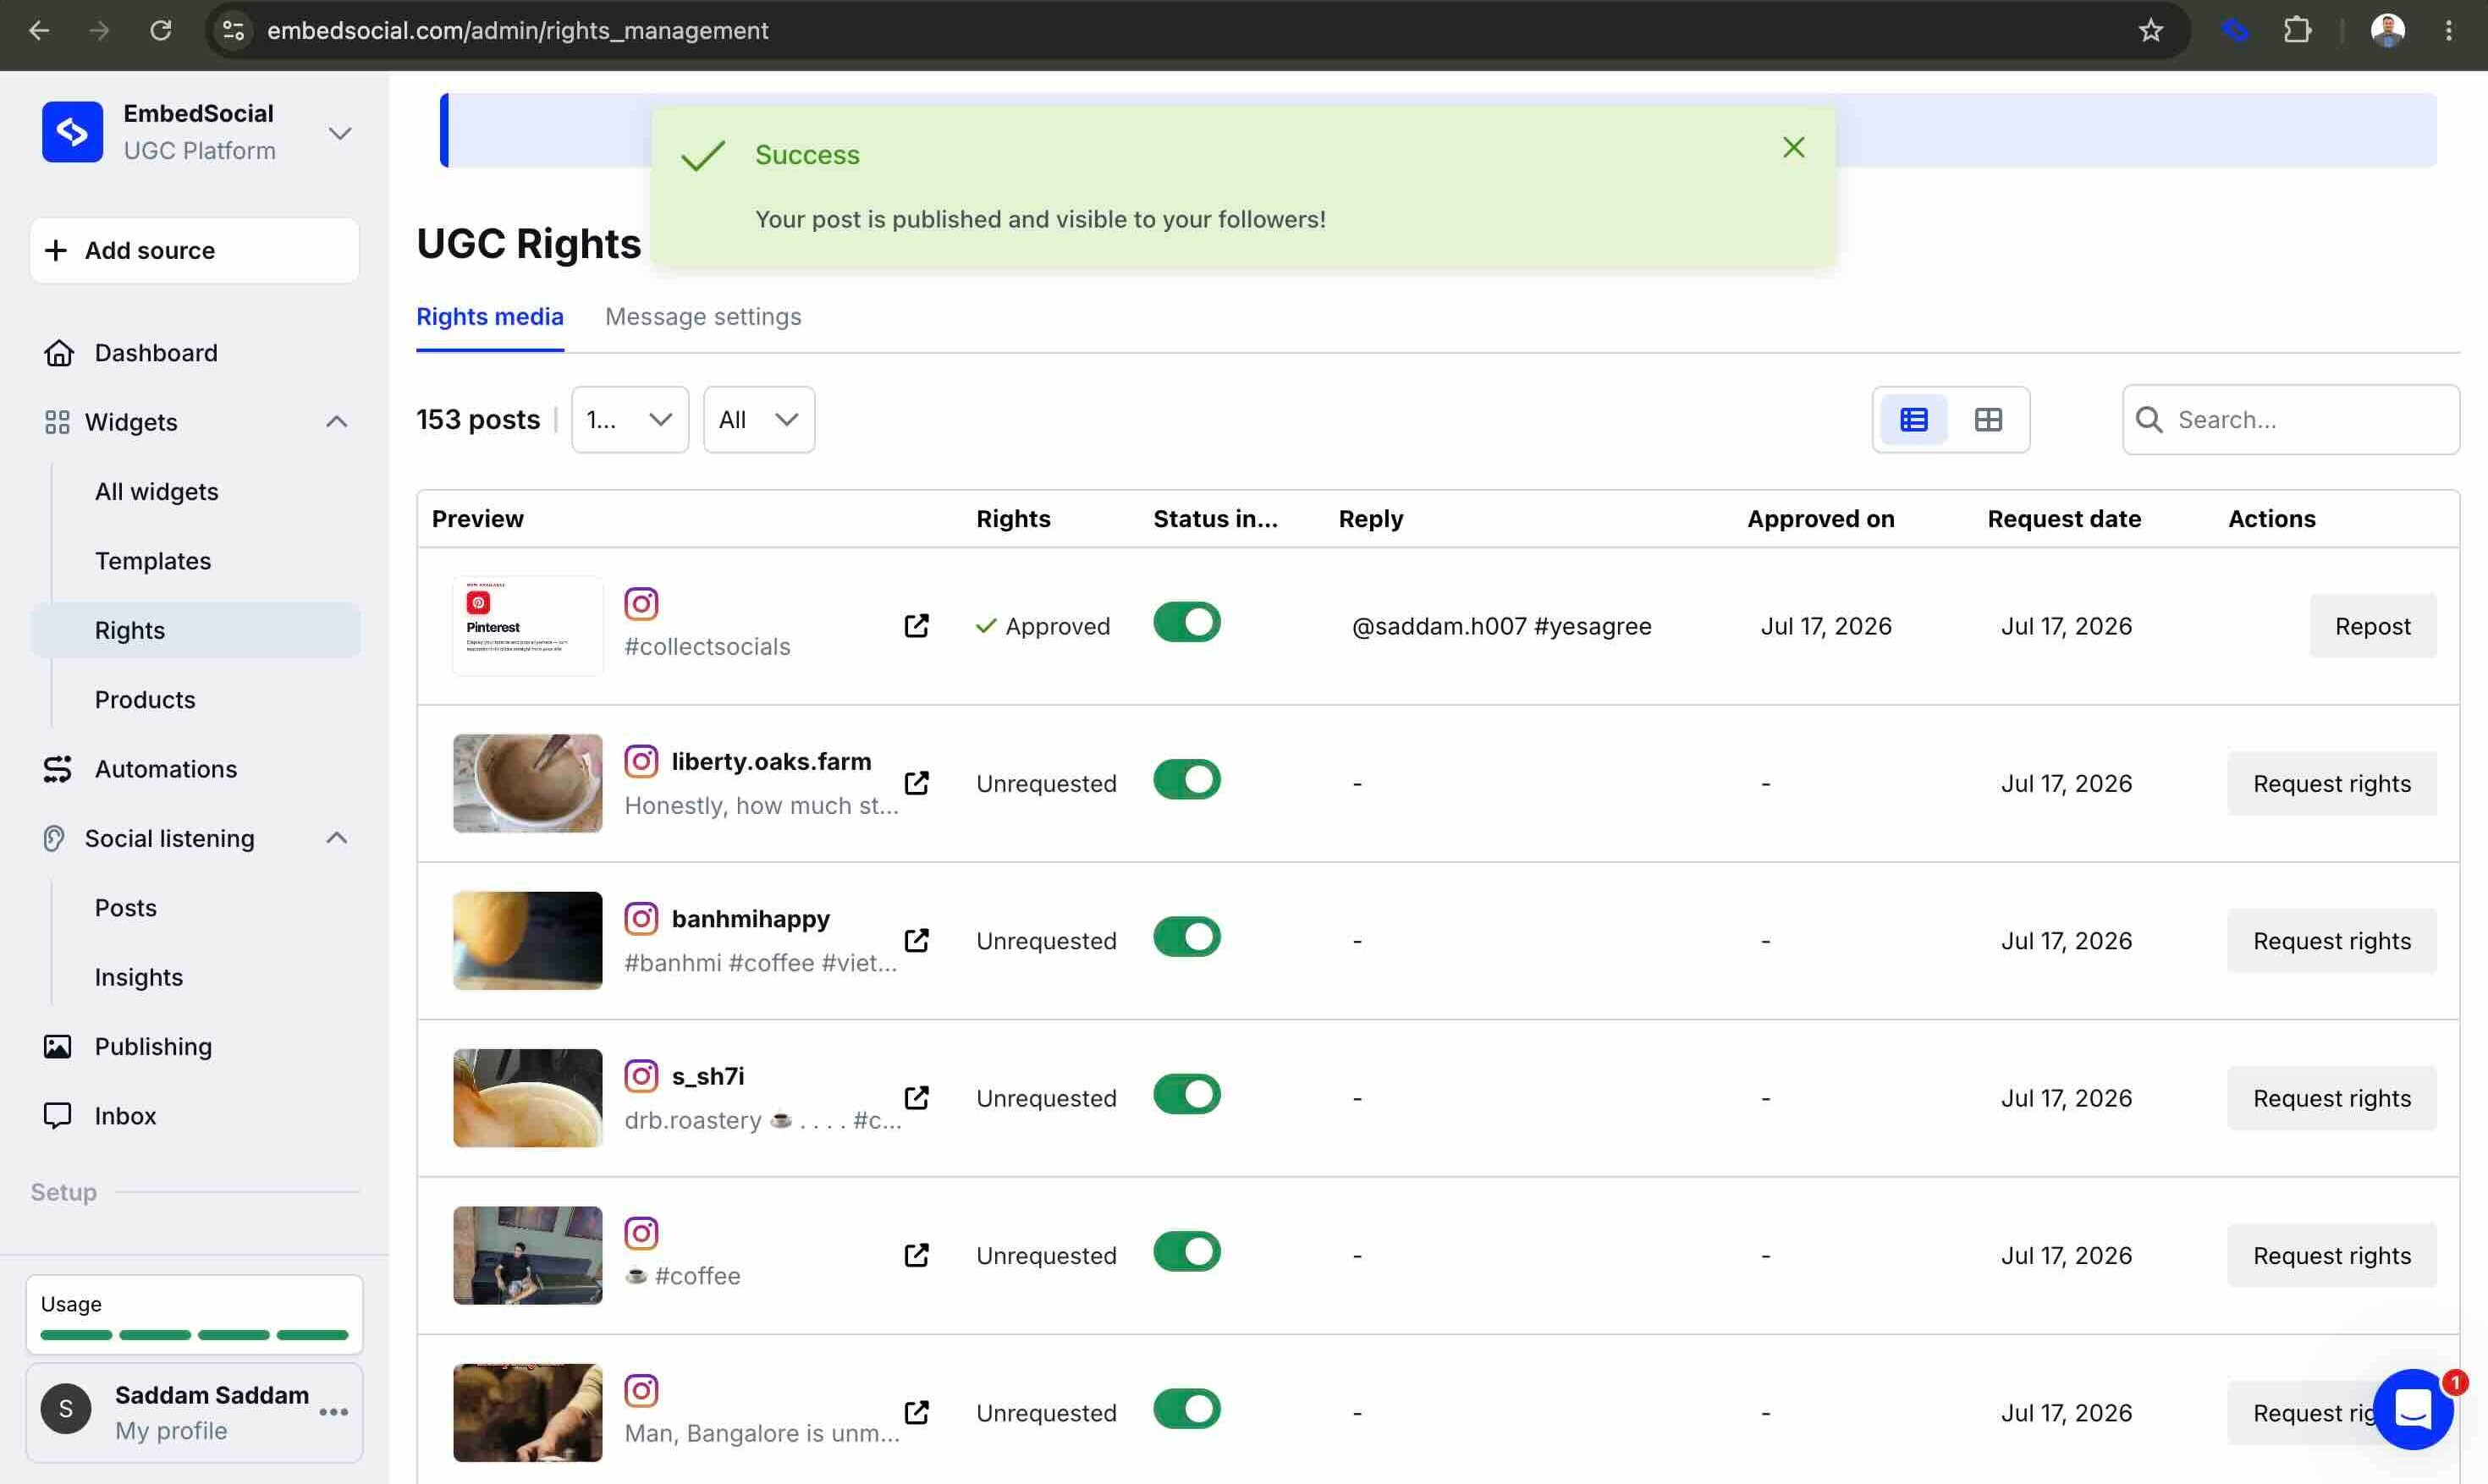The width and height of the screenshot is (2488, 1484).
Task: Open the banhmihappy post thumbnail
Action: (528, 940)
